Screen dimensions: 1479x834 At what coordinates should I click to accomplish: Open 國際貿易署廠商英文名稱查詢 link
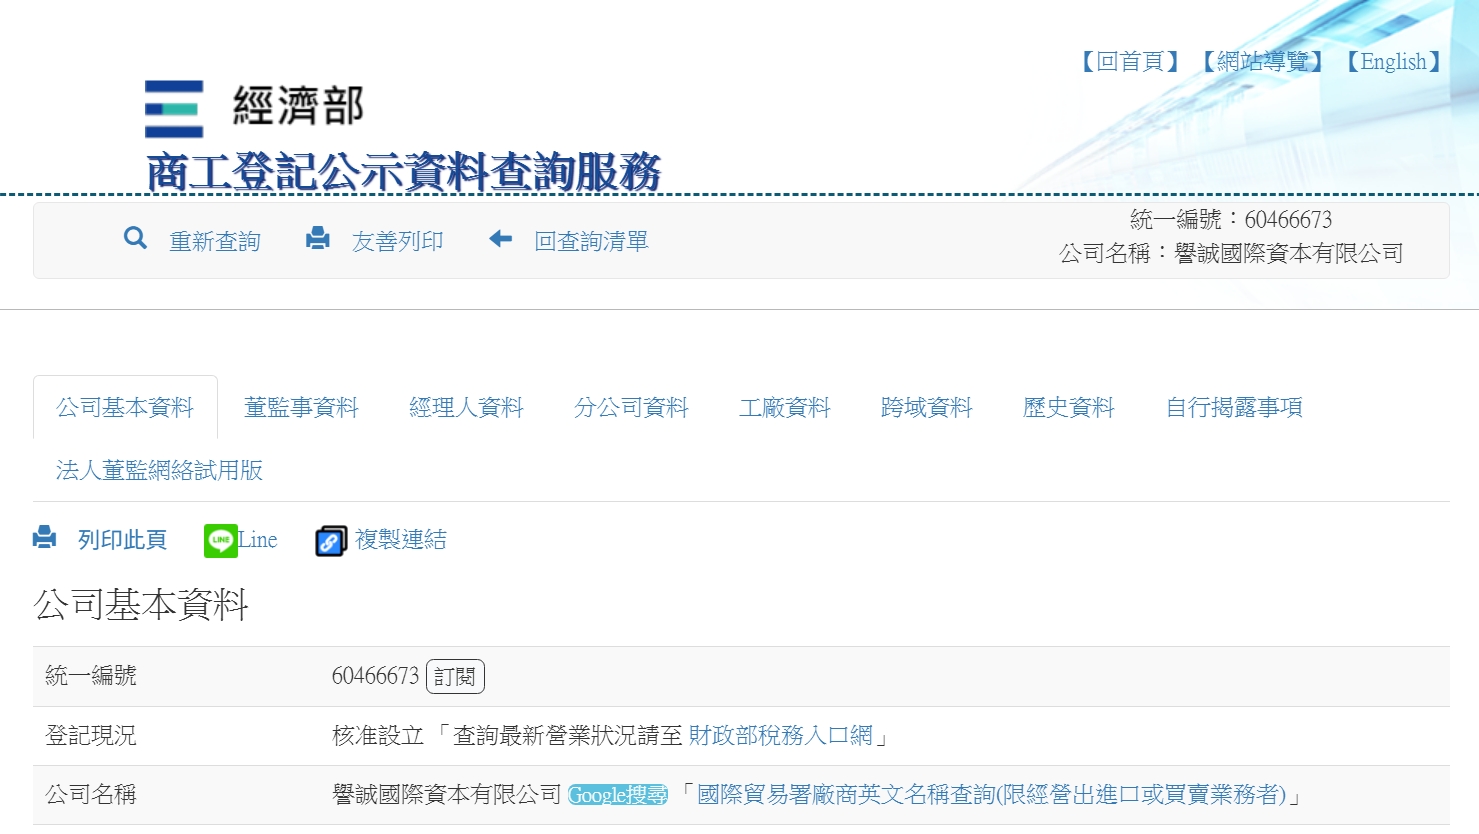[x=990, y=795]
